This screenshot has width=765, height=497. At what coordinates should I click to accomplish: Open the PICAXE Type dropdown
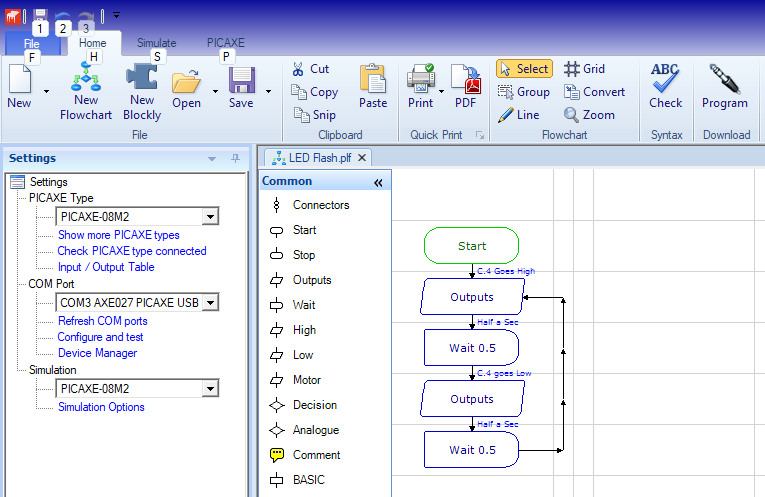pos(210,217)
